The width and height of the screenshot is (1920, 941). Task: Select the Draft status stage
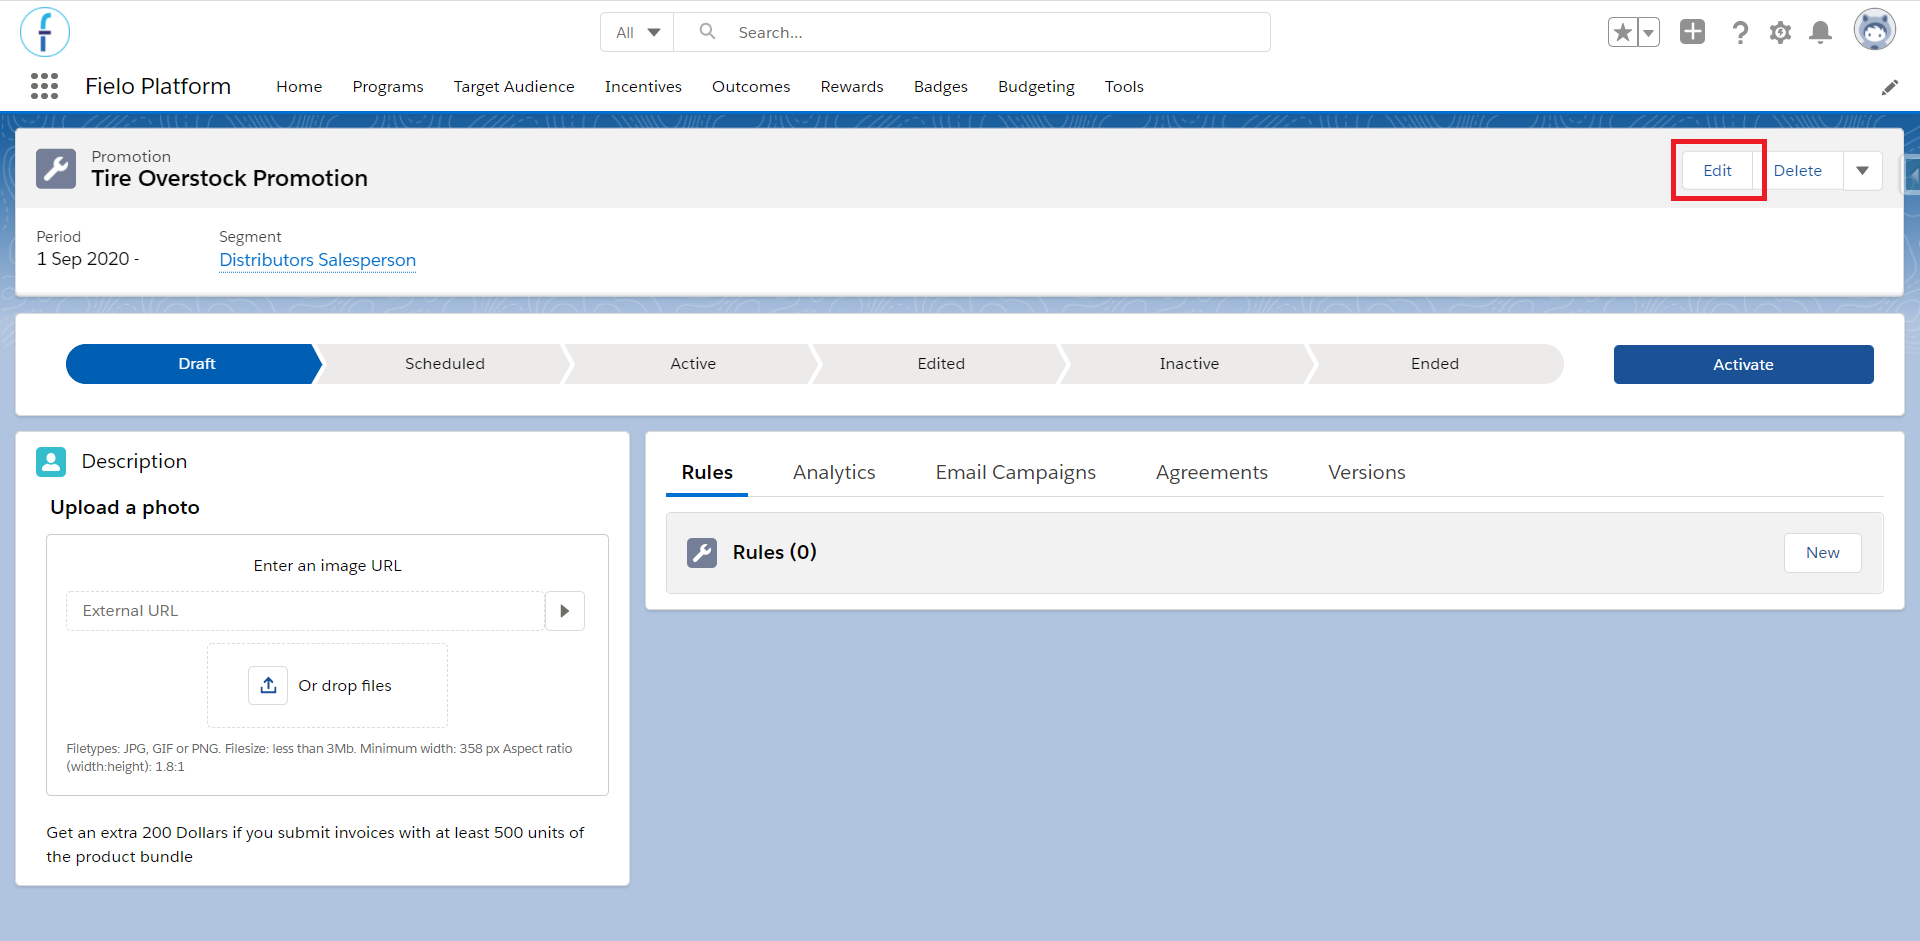click(196, 364)
